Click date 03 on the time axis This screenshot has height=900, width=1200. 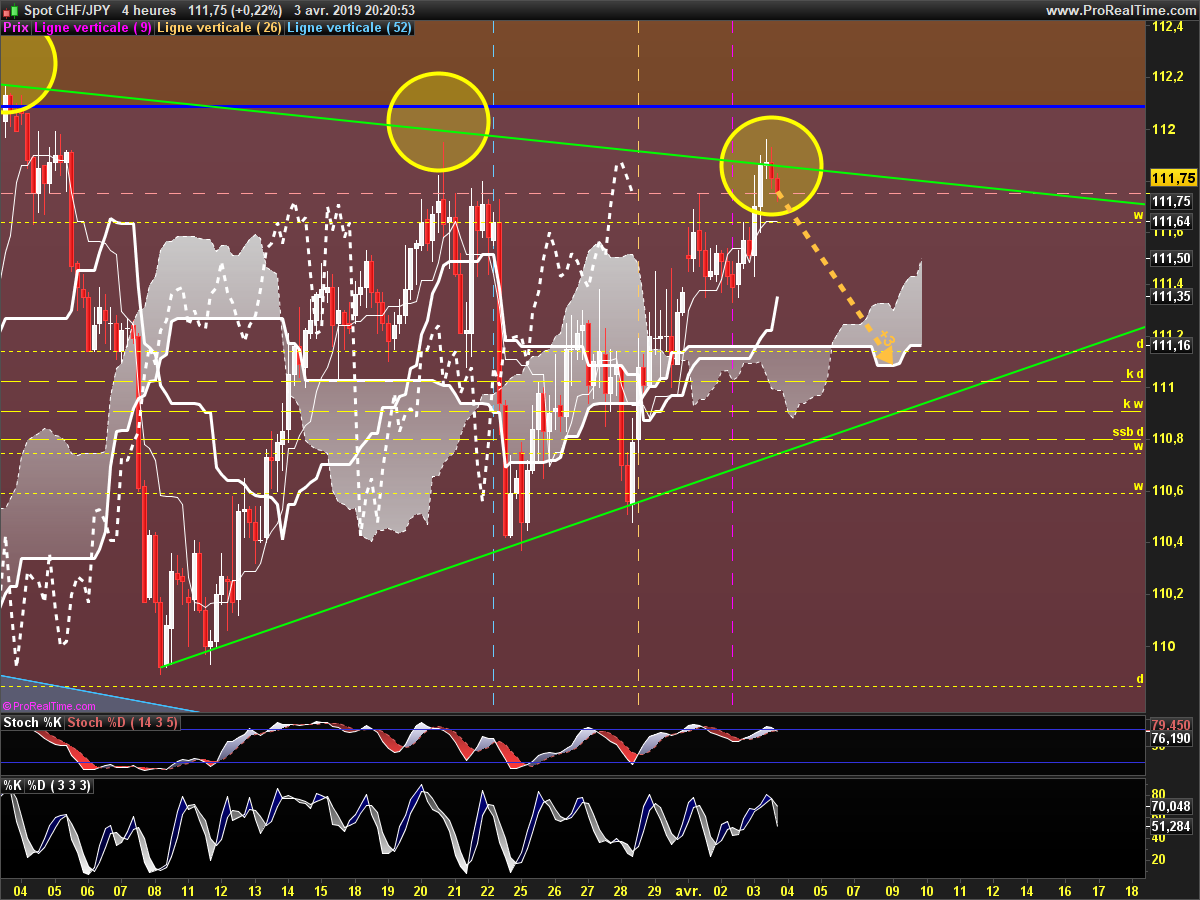[755, 889]
